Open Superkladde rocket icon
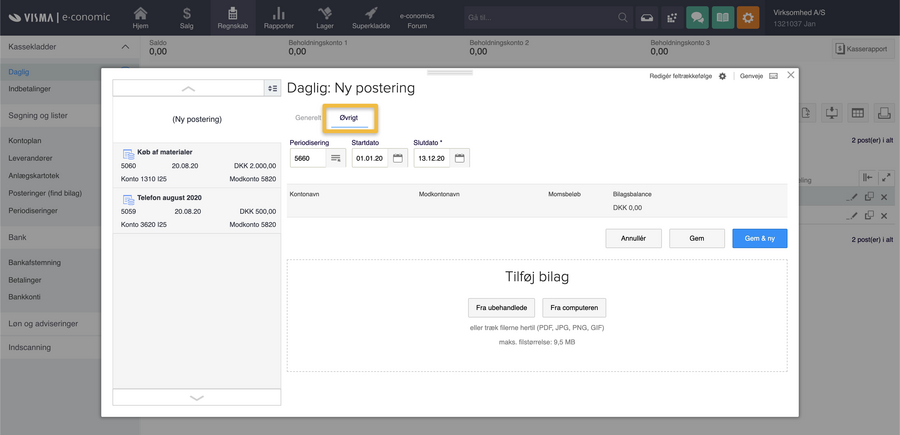The image size is (900, 435). [371, 18]
